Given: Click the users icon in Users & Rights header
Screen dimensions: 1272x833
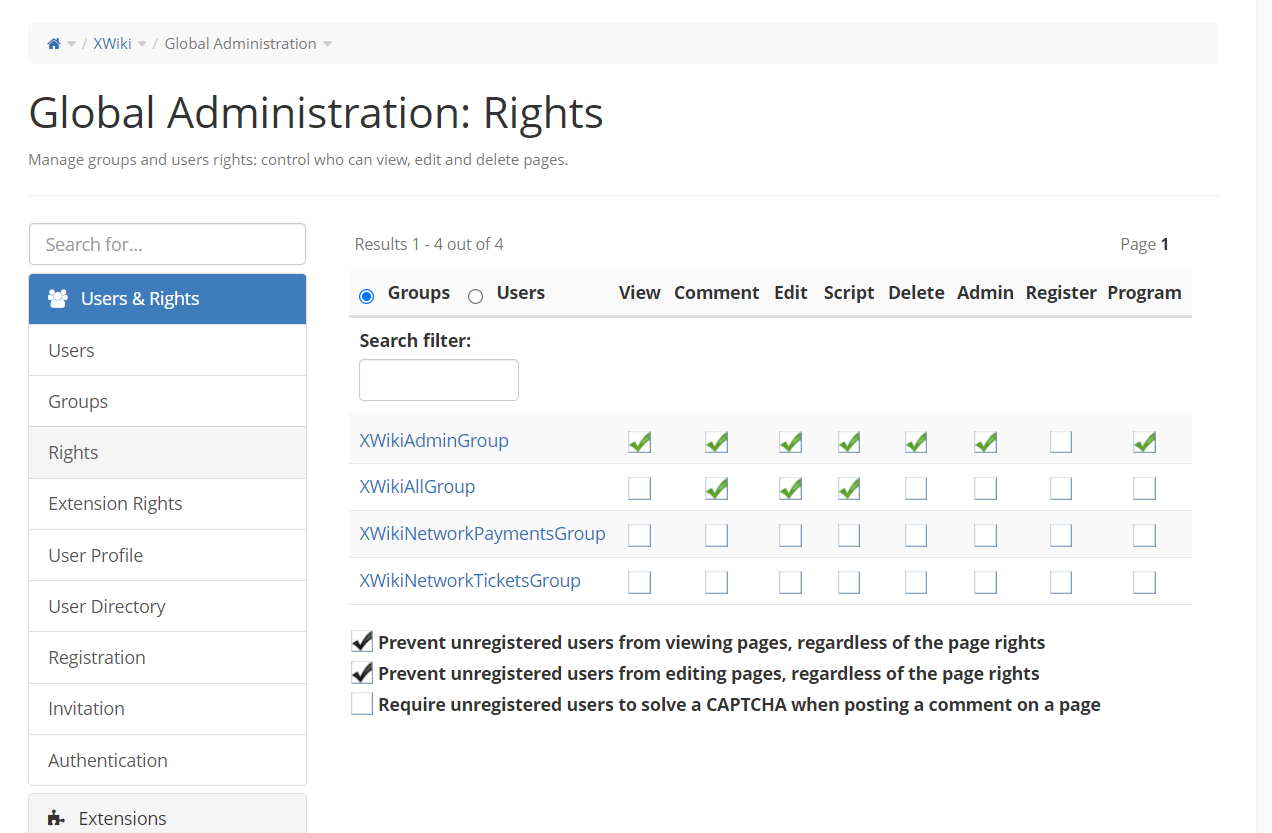Looking at the screenshot, I should [58, 298].
